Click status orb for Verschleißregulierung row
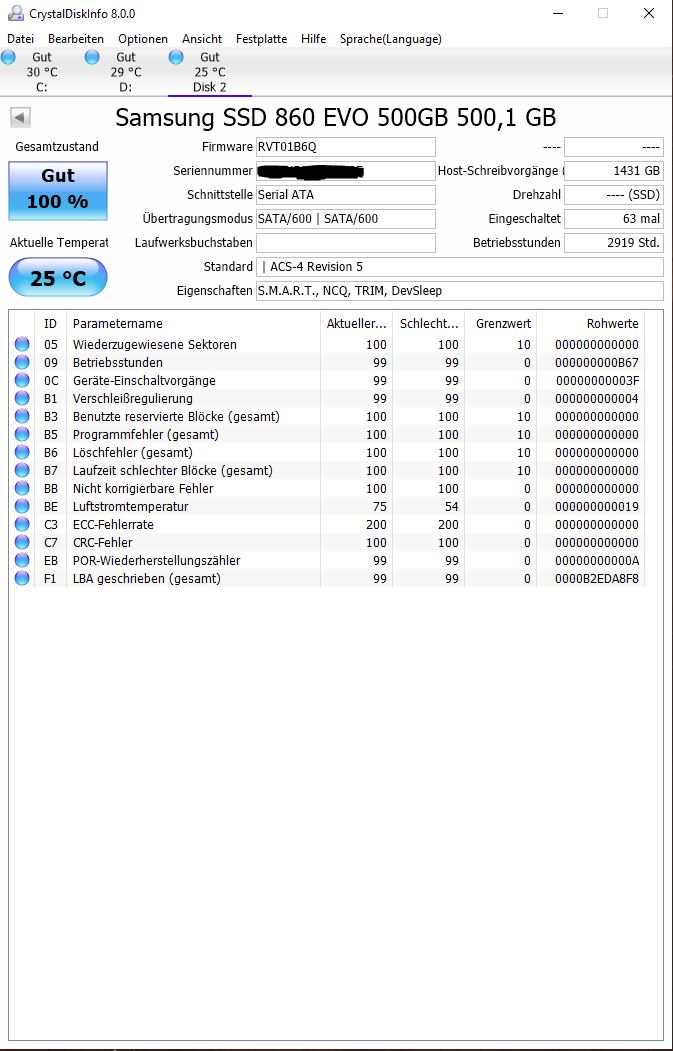Image resolution: width=673 pixels, height=1051 pixels. click(22, 399)
